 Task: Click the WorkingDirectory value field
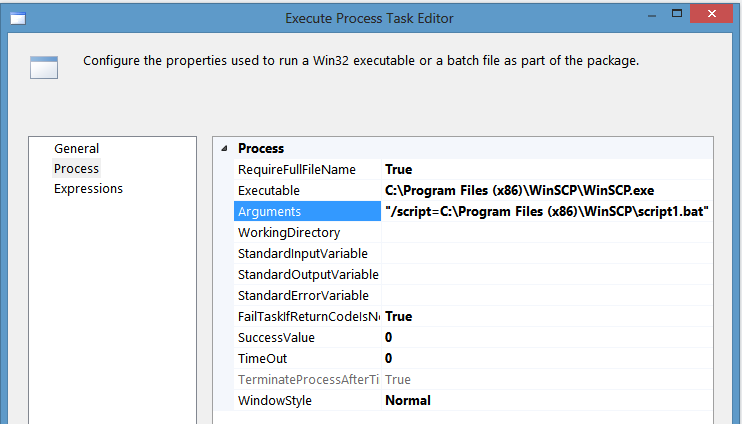(x=547, y=232)
